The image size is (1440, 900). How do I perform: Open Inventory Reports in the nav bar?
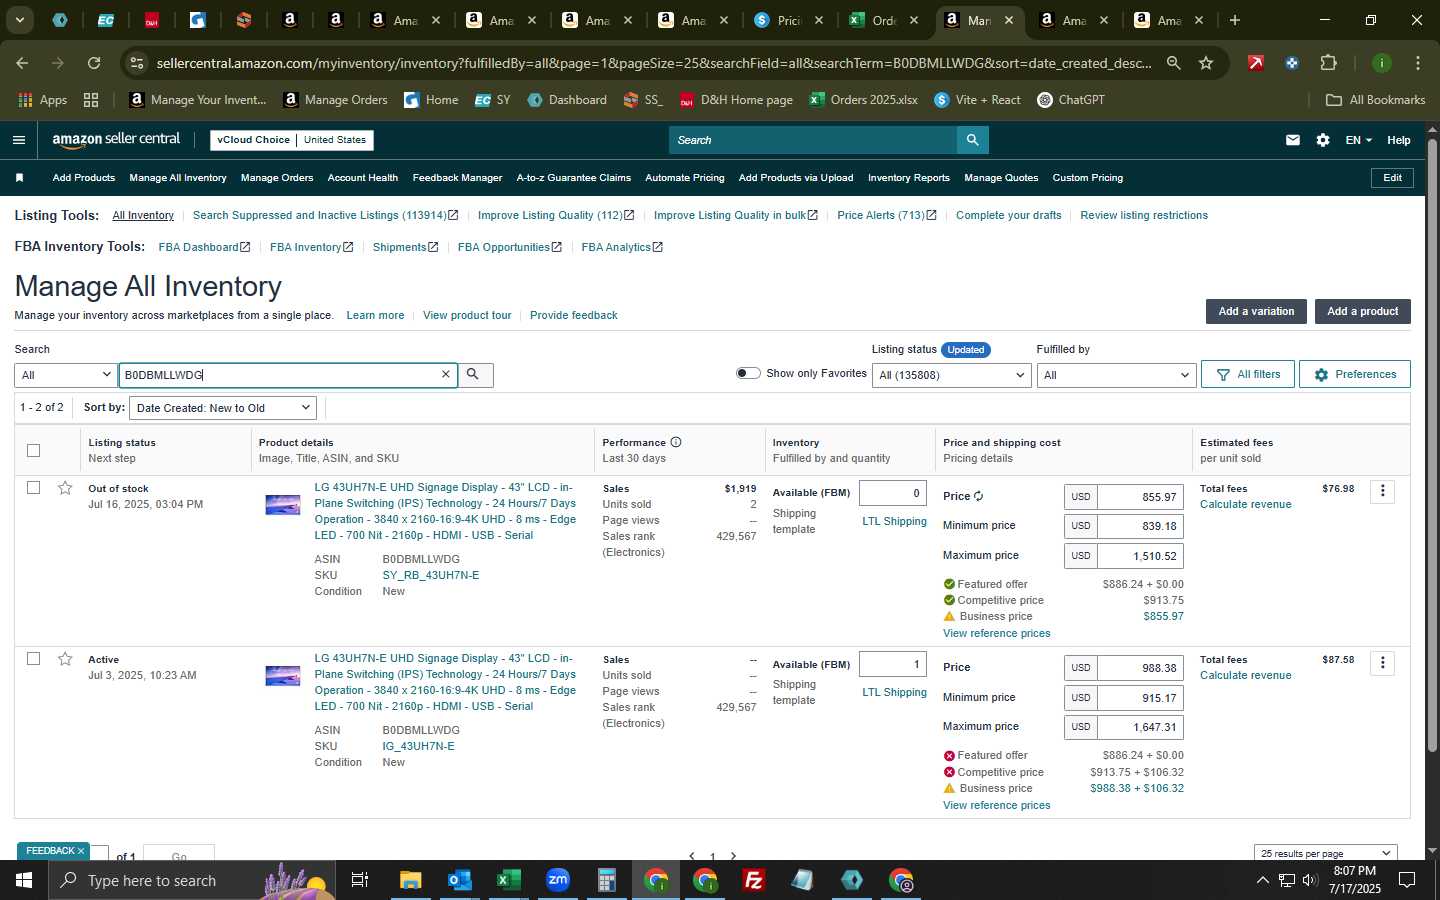[909, 178]
